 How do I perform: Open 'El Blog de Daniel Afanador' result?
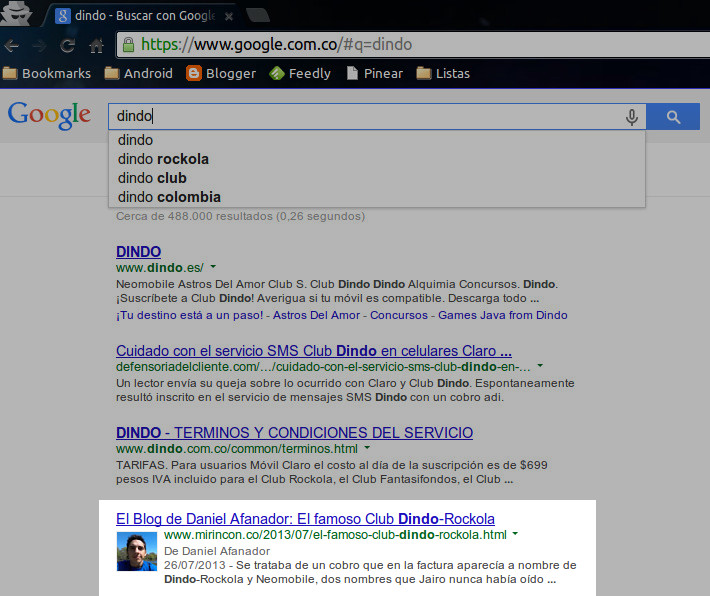tap(305, 519)
